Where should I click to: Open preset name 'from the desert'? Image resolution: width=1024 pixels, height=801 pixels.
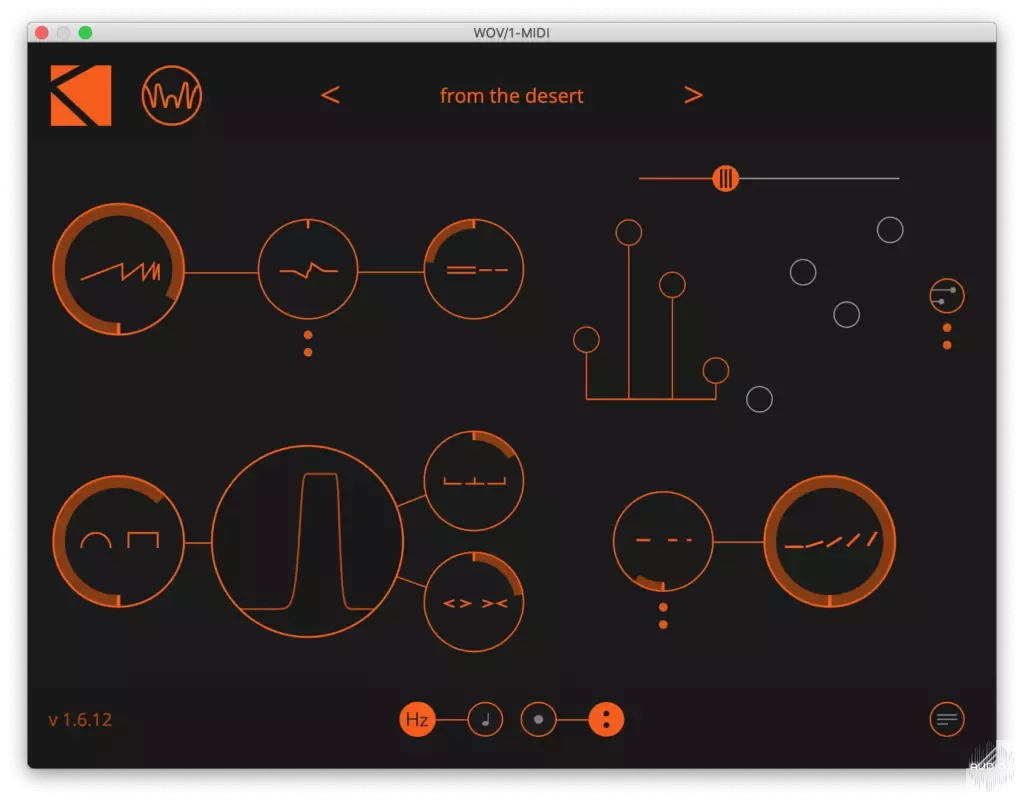(x=511, y=96)
